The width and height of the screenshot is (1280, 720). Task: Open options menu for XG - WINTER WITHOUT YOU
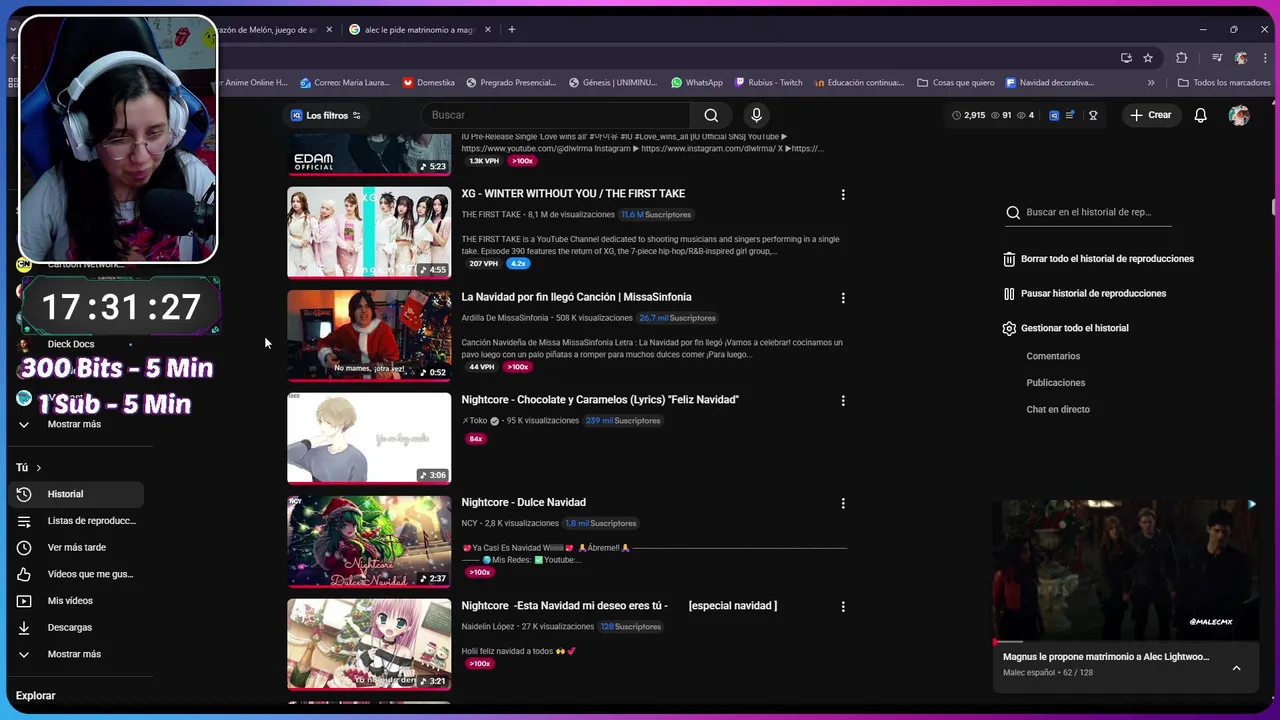click(843, 195)
